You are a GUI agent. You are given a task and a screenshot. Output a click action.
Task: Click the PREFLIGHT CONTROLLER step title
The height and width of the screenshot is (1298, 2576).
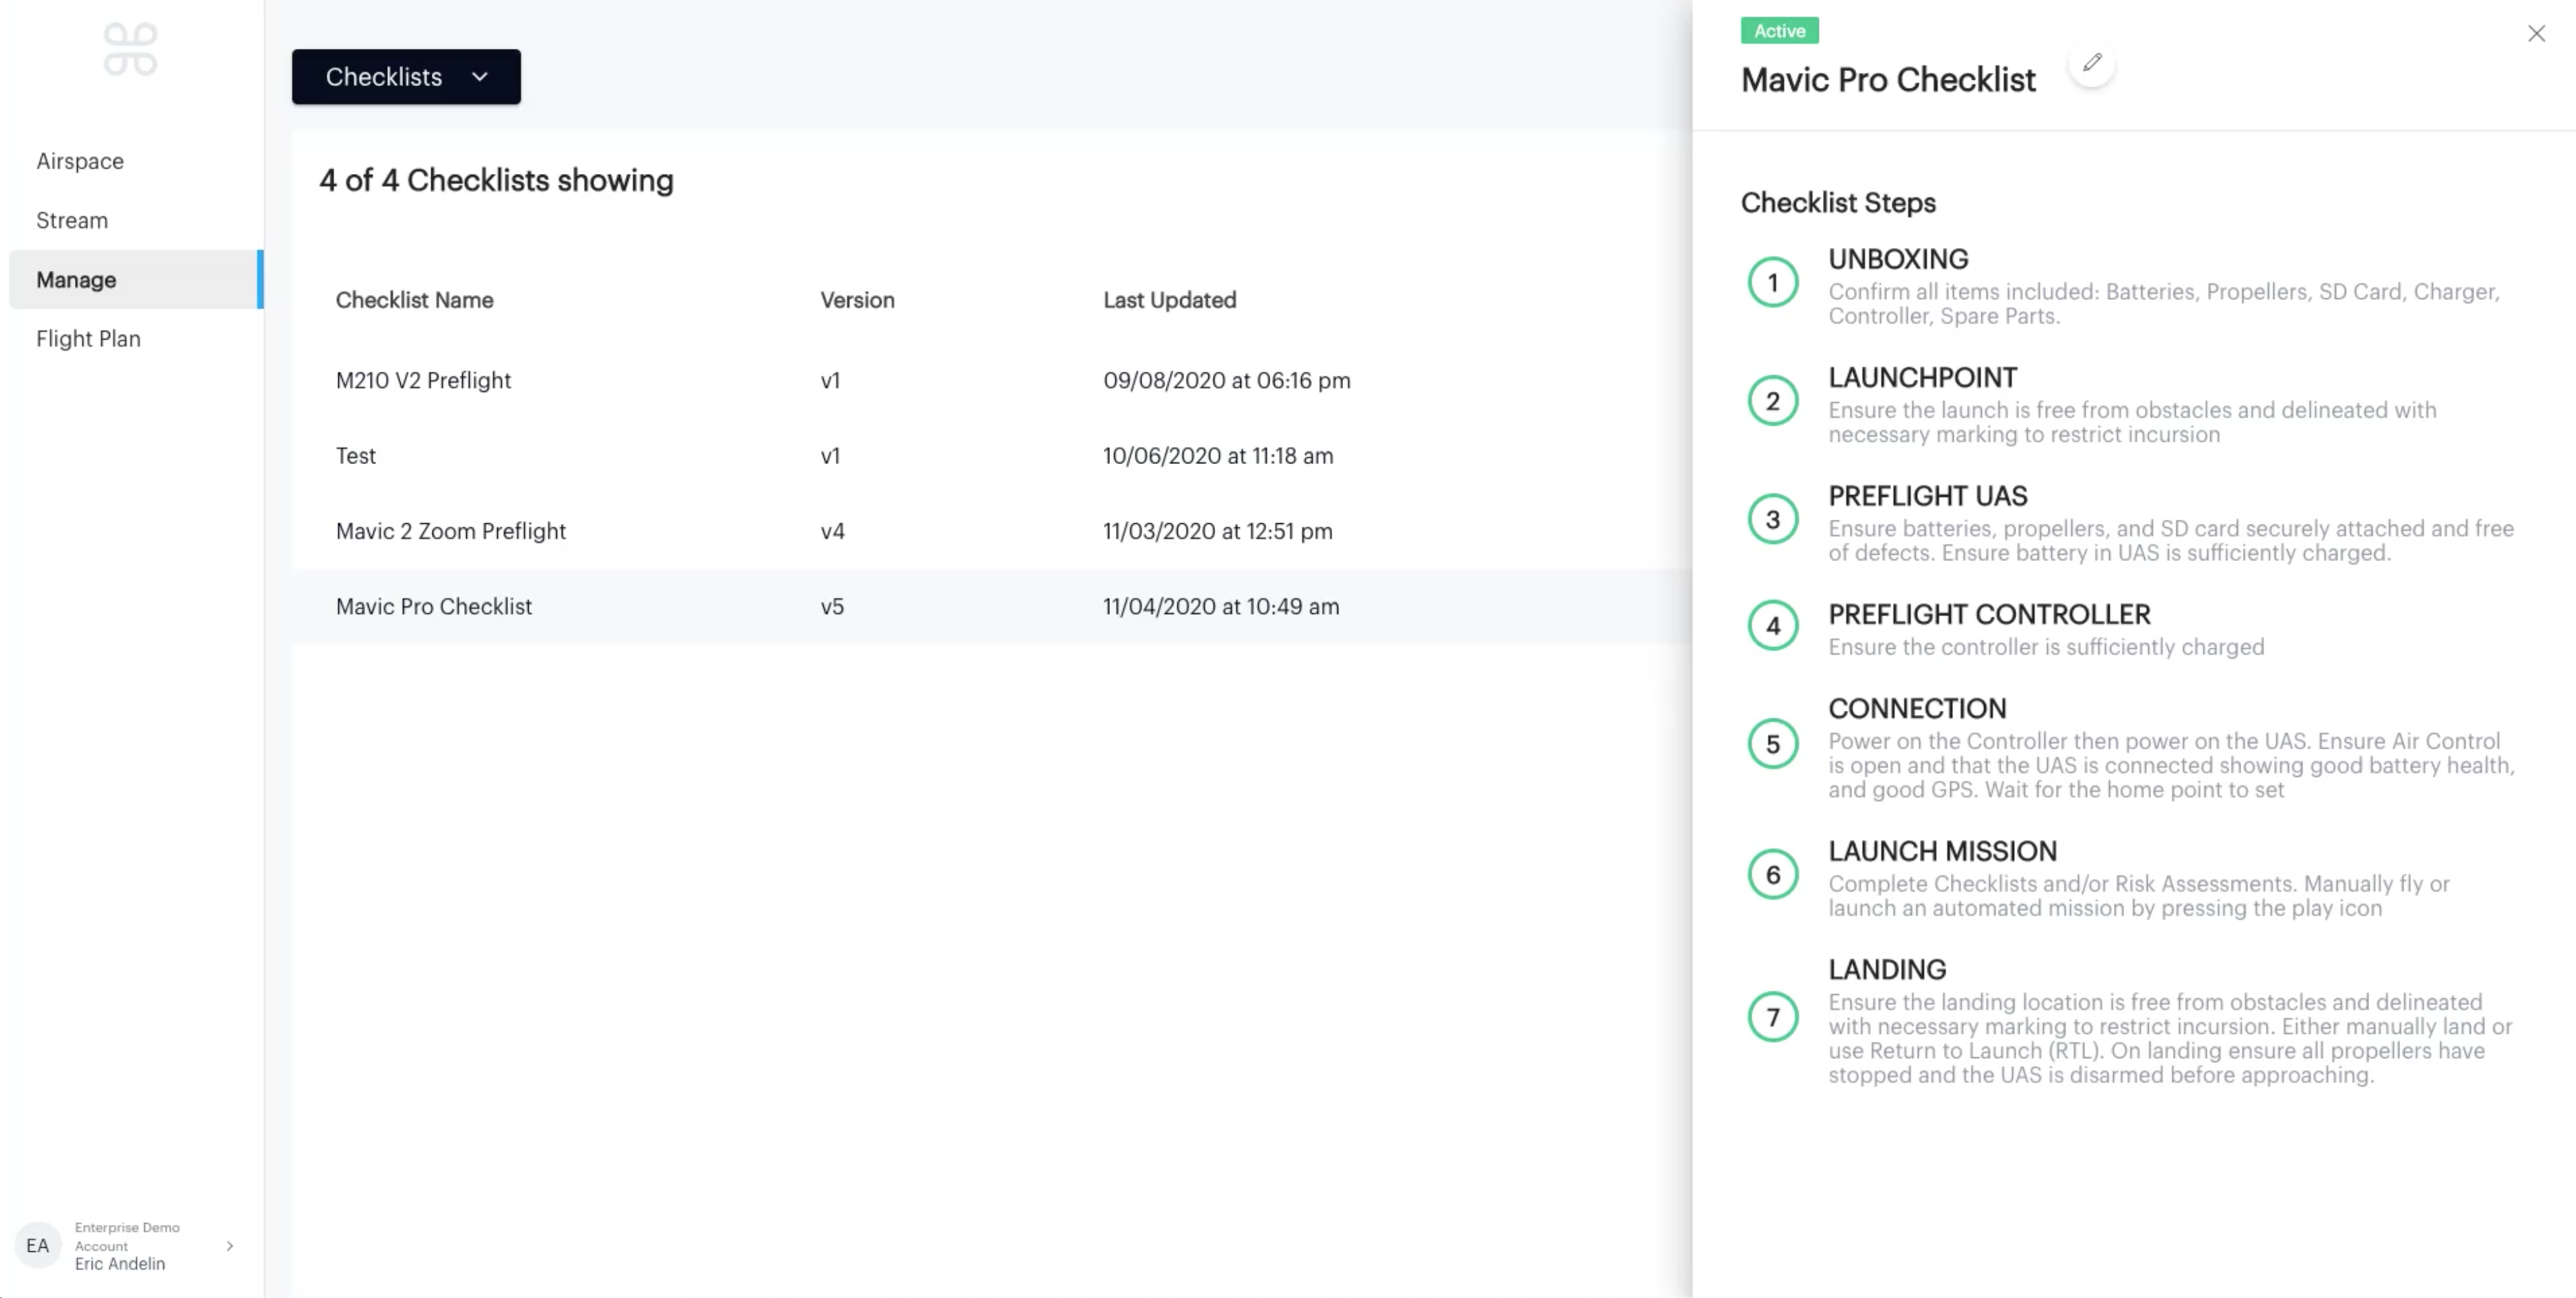pos(1989,614)
